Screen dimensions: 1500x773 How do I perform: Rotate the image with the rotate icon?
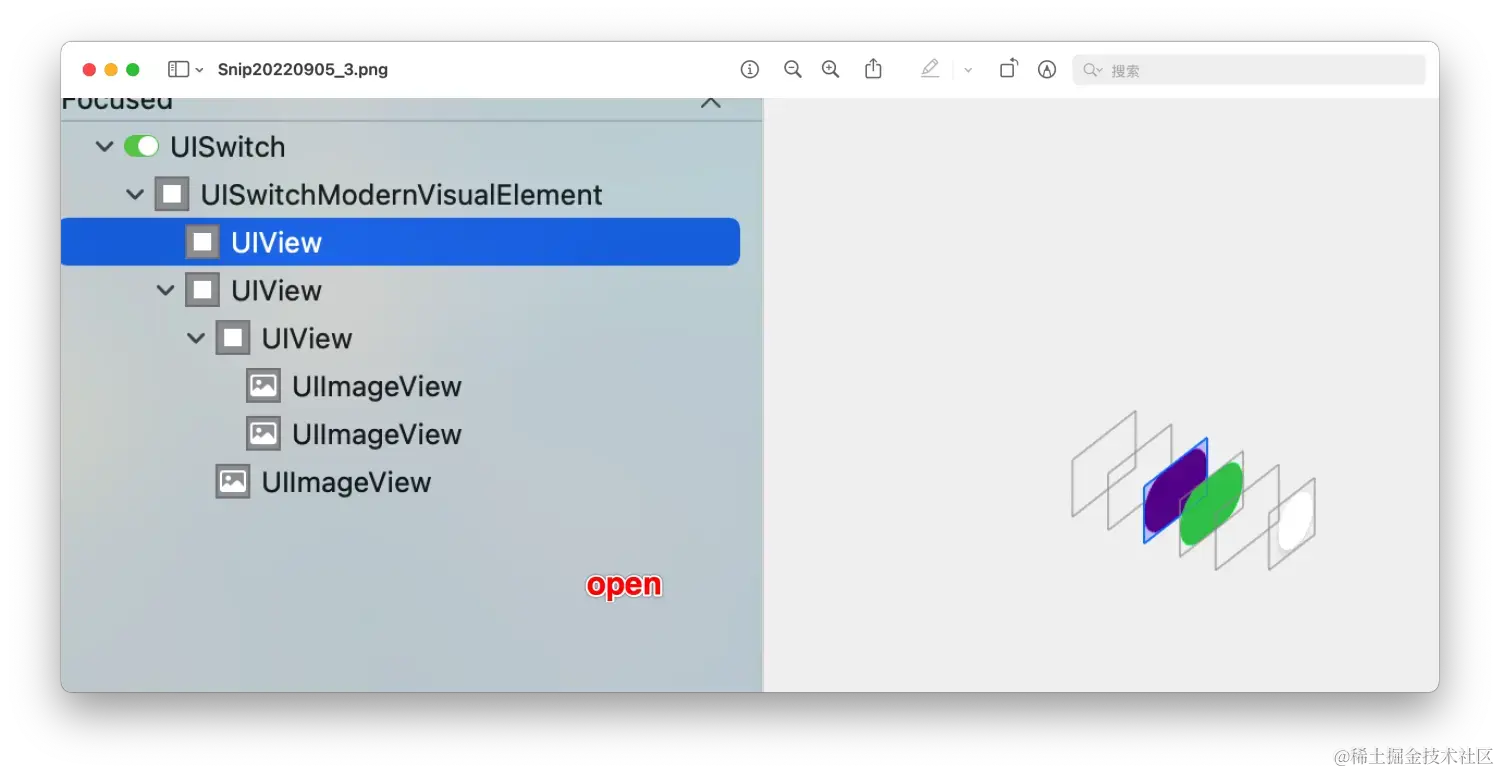tap(1009, 69)
